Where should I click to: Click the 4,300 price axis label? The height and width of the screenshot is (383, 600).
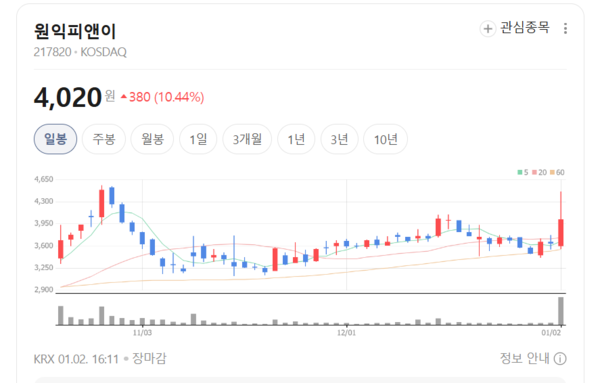click(x=44, y=201)
